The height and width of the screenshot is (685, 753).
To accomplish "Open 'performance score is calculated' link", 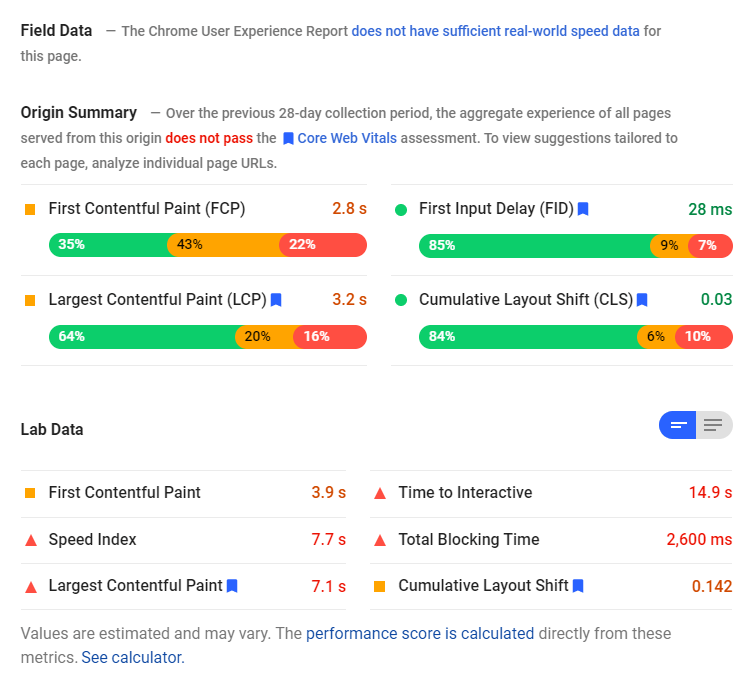I will (x=420, y=633).
